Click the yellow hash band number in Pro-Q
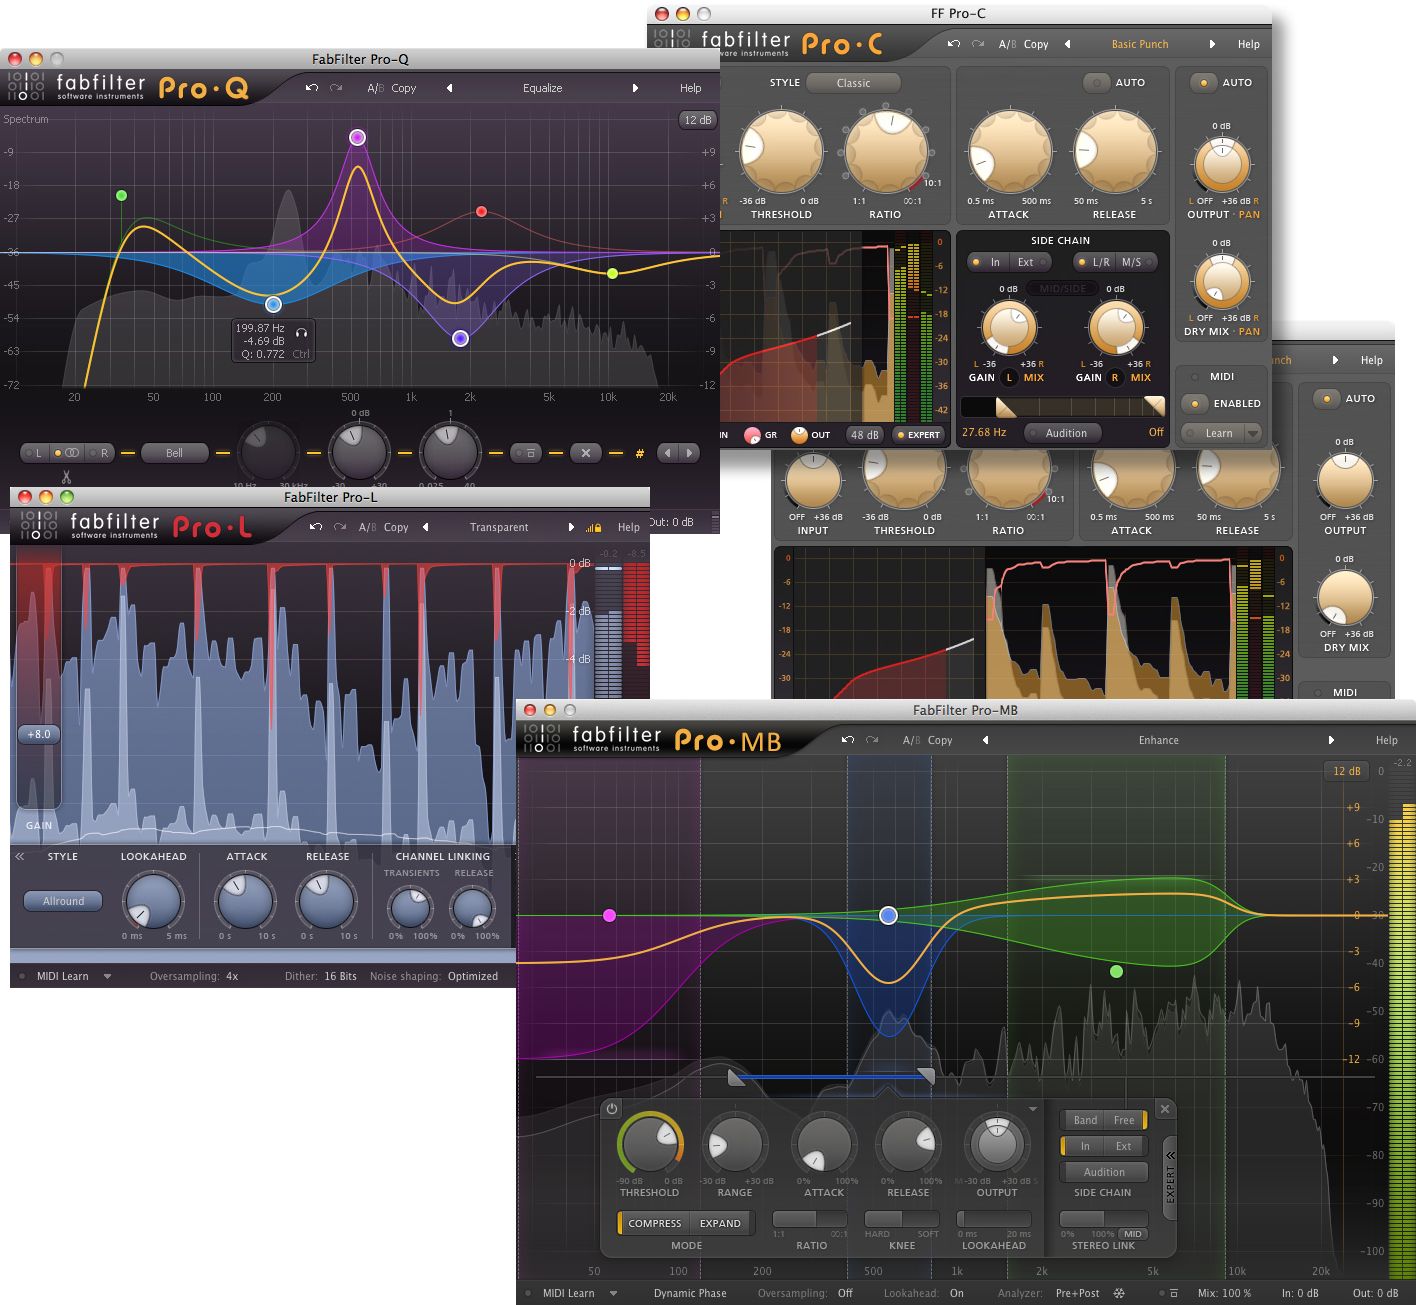This screenshot has height=1305, width=1416. pos(640,454)
